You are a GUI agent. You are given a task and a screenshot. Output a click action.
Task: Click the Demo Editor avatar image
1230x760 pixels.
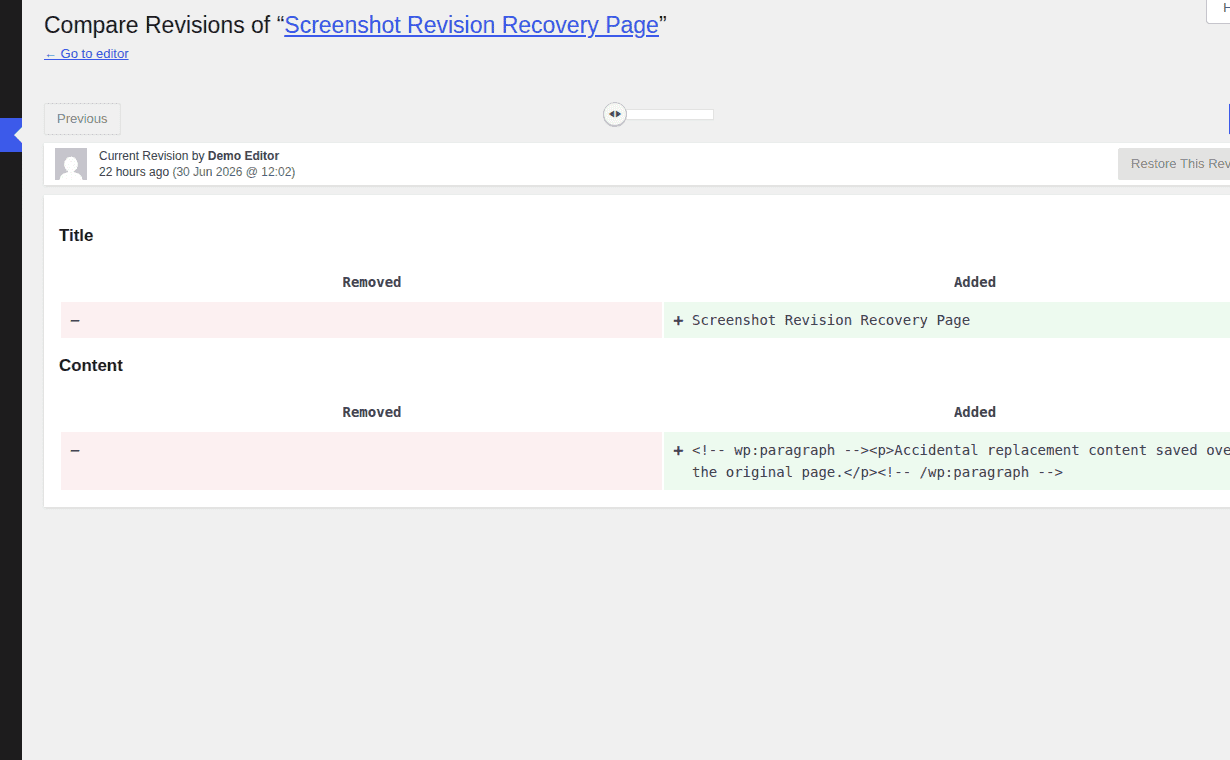71,164
